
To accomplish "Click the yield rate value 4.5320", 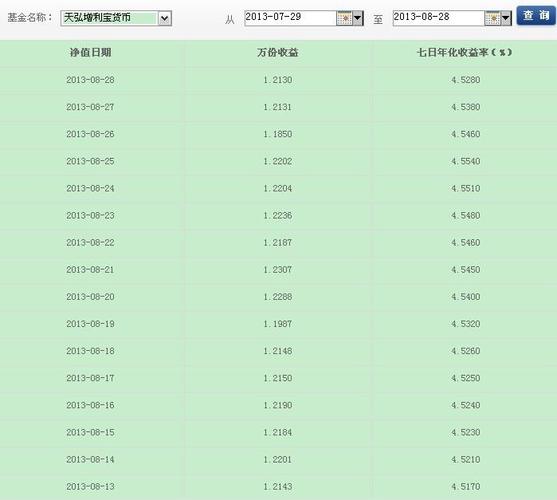I will (466, 324).
